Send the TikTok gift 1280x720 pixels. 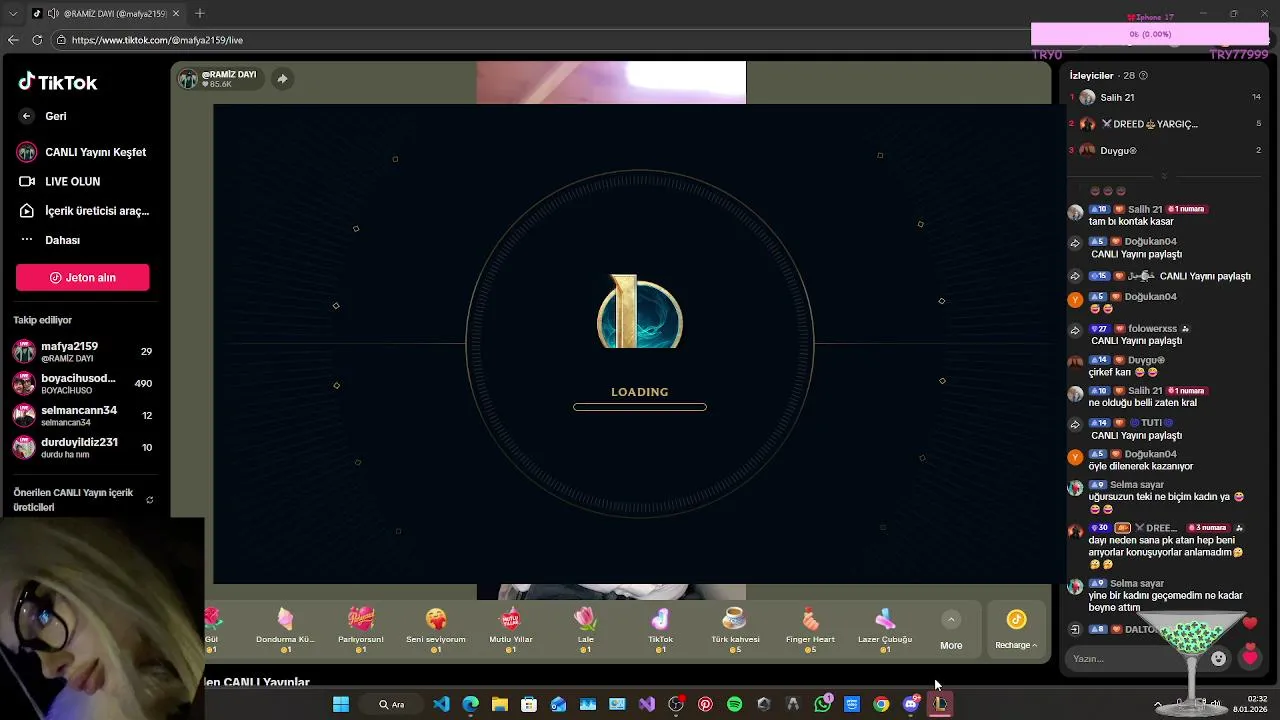[660, 630]
